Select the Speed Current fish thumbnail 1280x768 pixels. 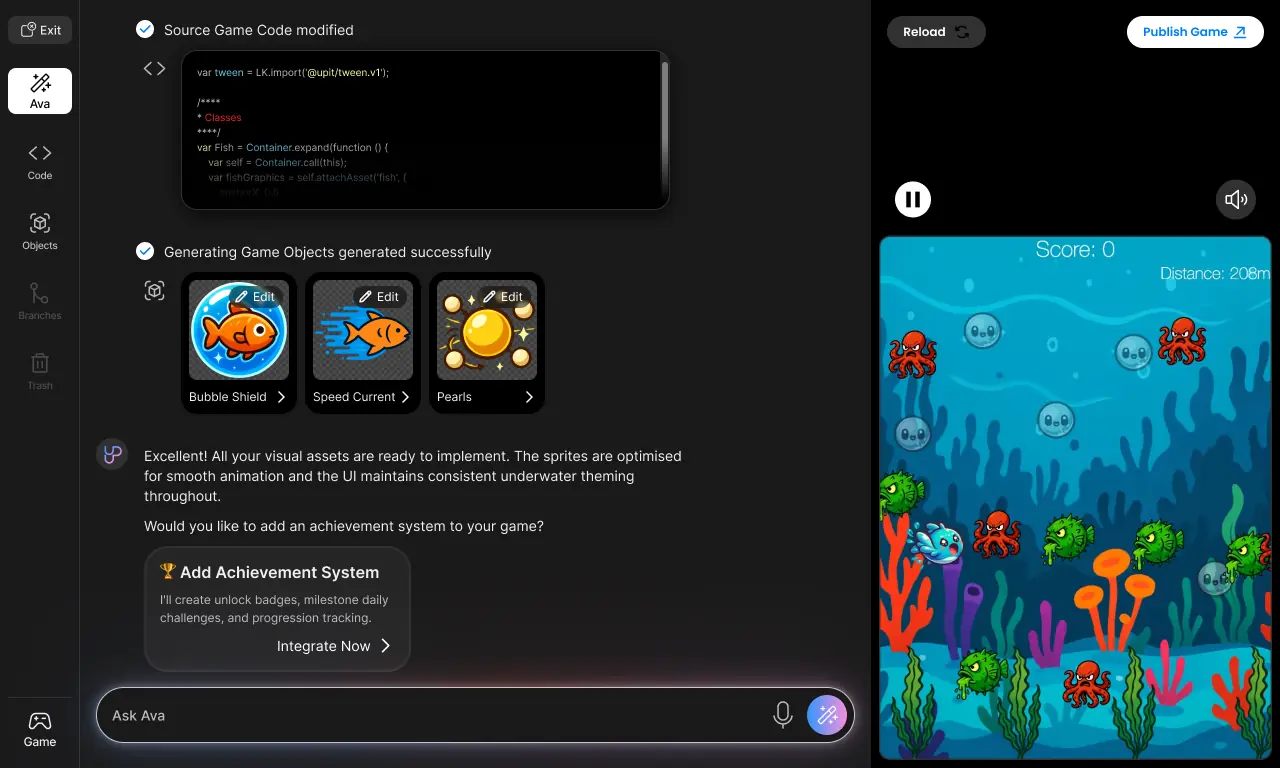363,330
